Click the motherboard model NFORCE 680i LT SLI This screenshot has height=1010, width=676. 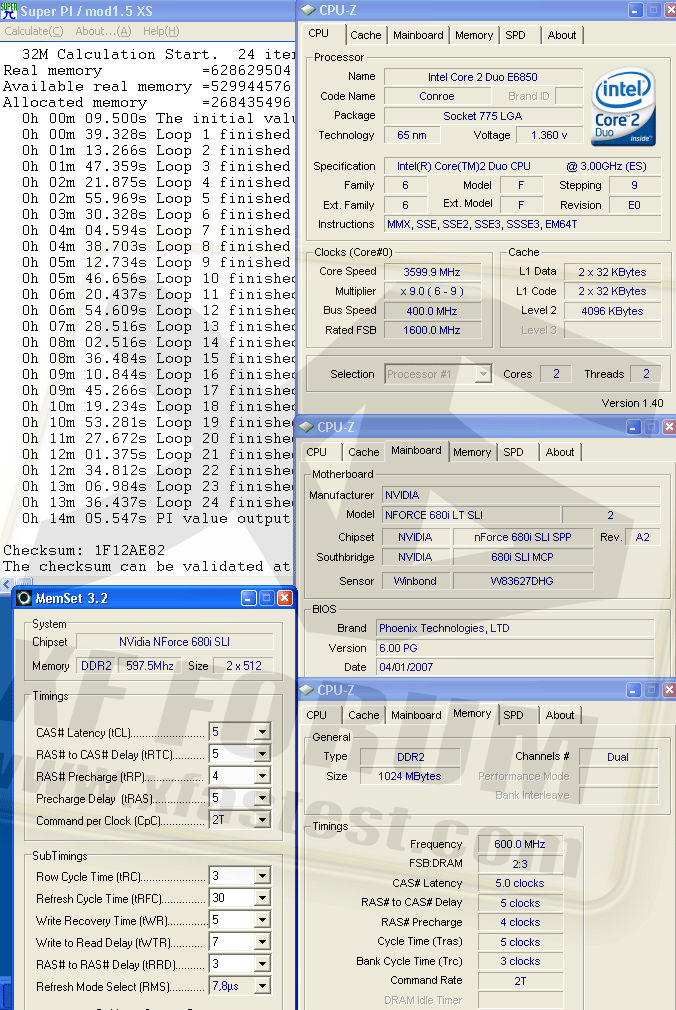470,515
